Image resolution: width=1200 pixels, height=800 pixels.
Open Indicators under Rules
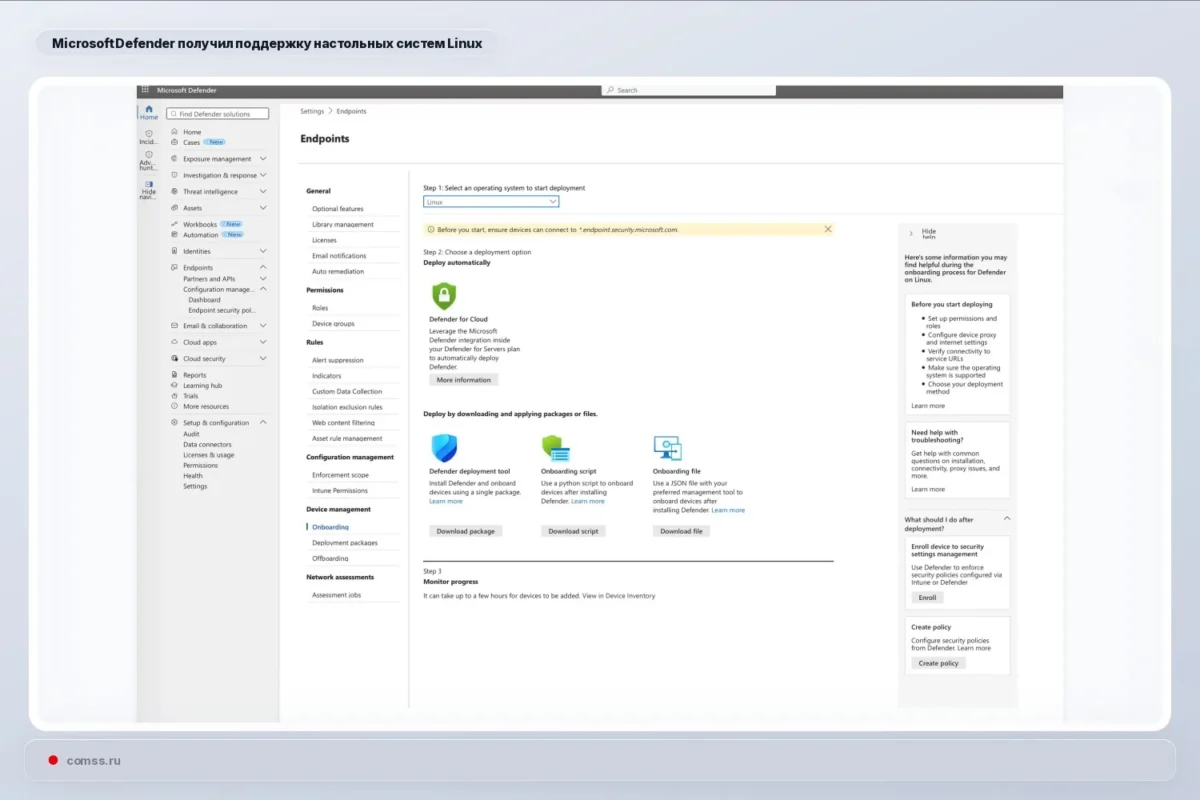(x=326, y=376)
